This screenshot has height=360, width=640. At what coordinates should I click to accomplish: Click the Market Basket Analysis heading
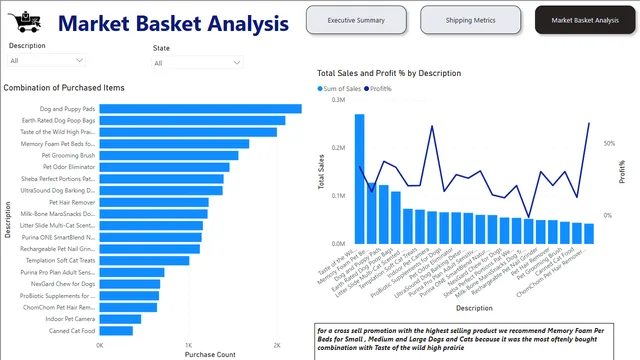[x=173, y=23]
